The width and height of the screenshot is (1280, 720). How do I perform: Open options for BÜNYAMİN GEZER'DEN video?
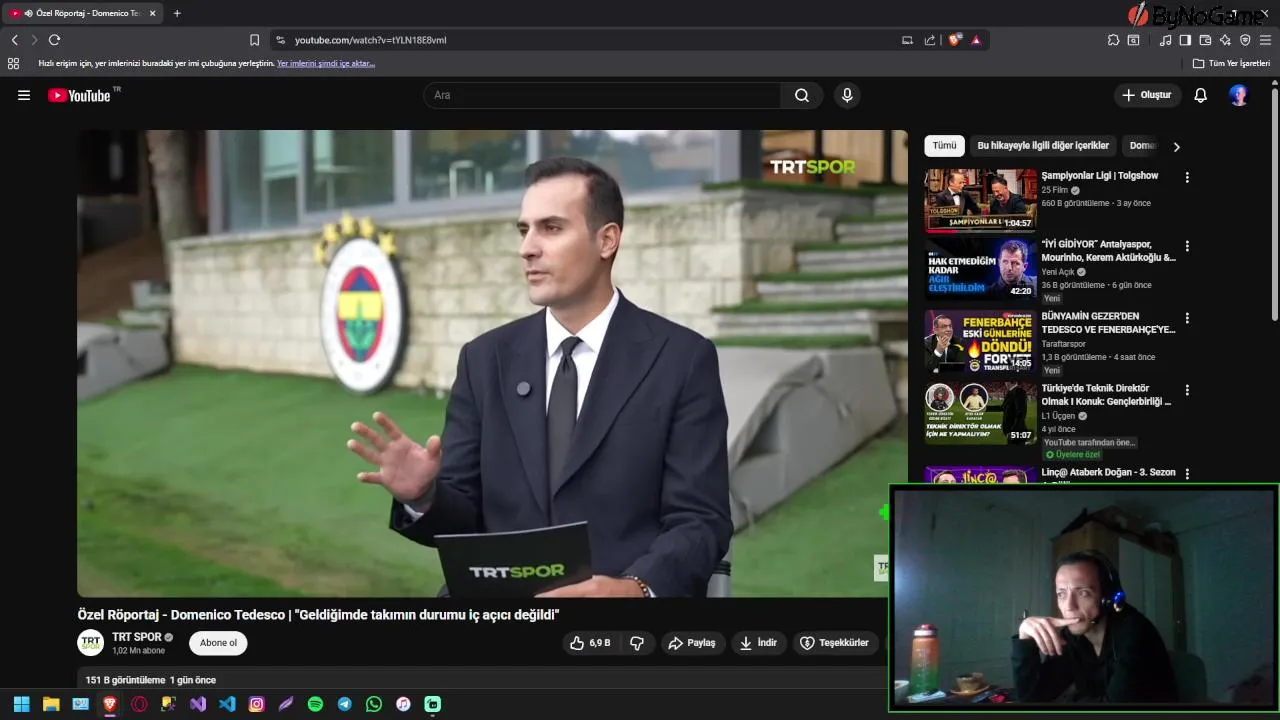coord(1187,318)
